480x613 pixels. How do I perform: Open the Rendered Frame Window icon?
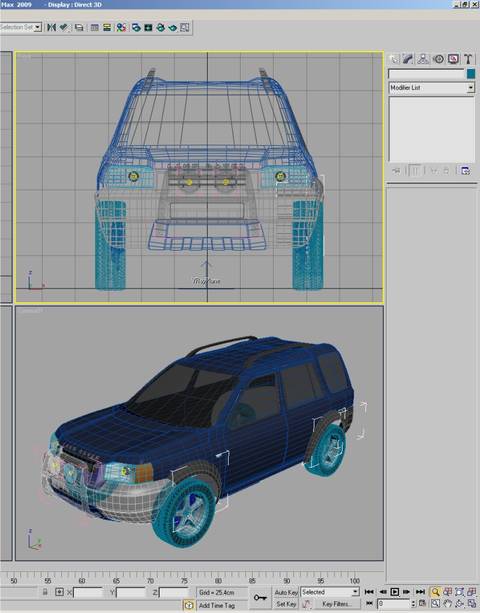click(x=148, y=27)
